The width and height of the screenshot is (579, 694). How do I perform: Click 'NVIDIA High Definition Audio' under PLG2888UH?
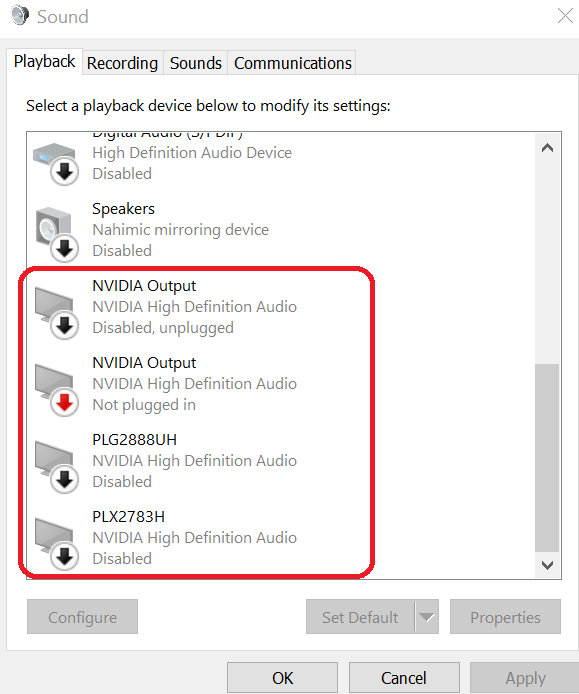[194, 461]
